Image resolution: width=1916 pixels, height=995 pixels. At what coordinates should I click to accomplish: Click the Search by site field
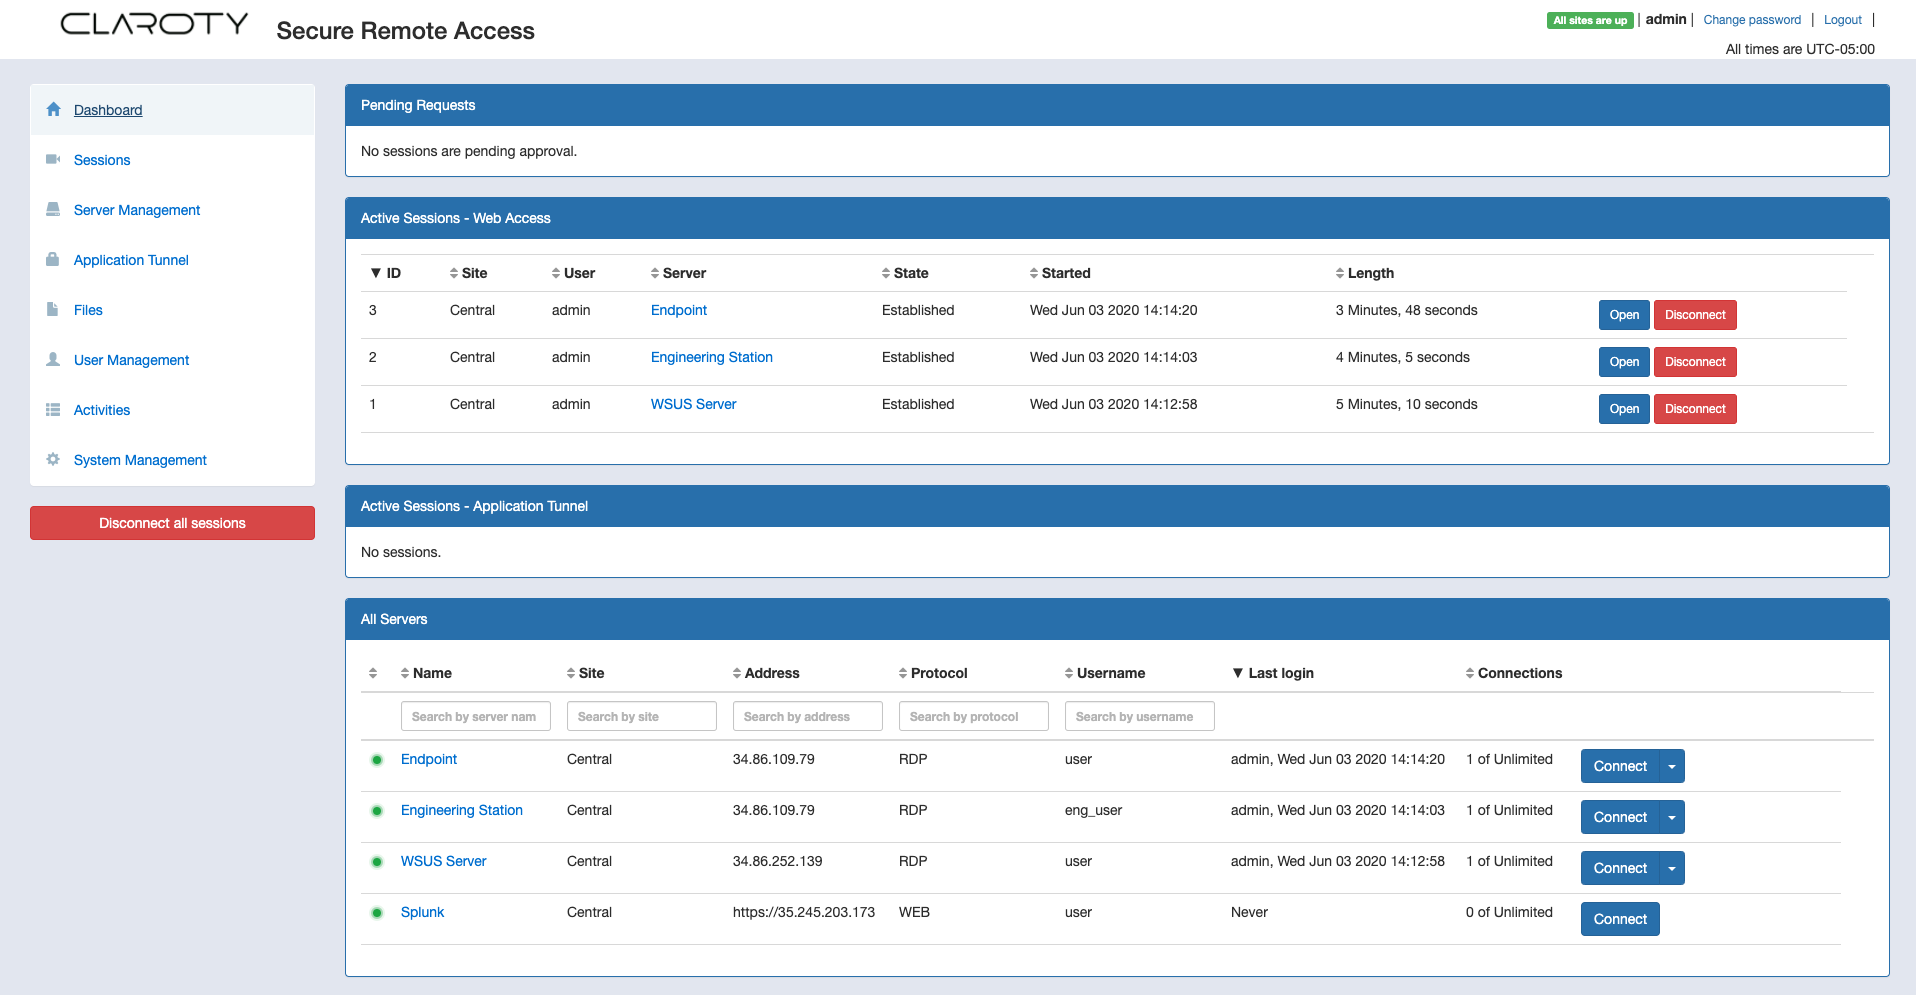[x=641, y=716]
